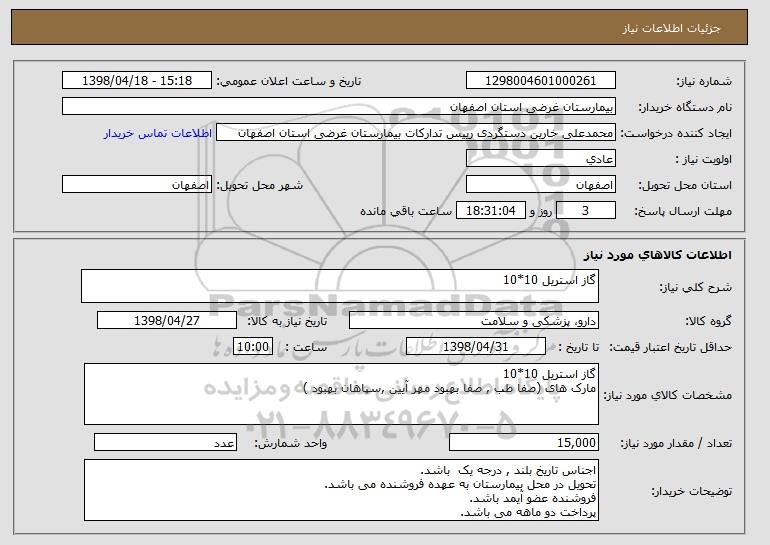Click the buyer notes text area

click(341, 490)
